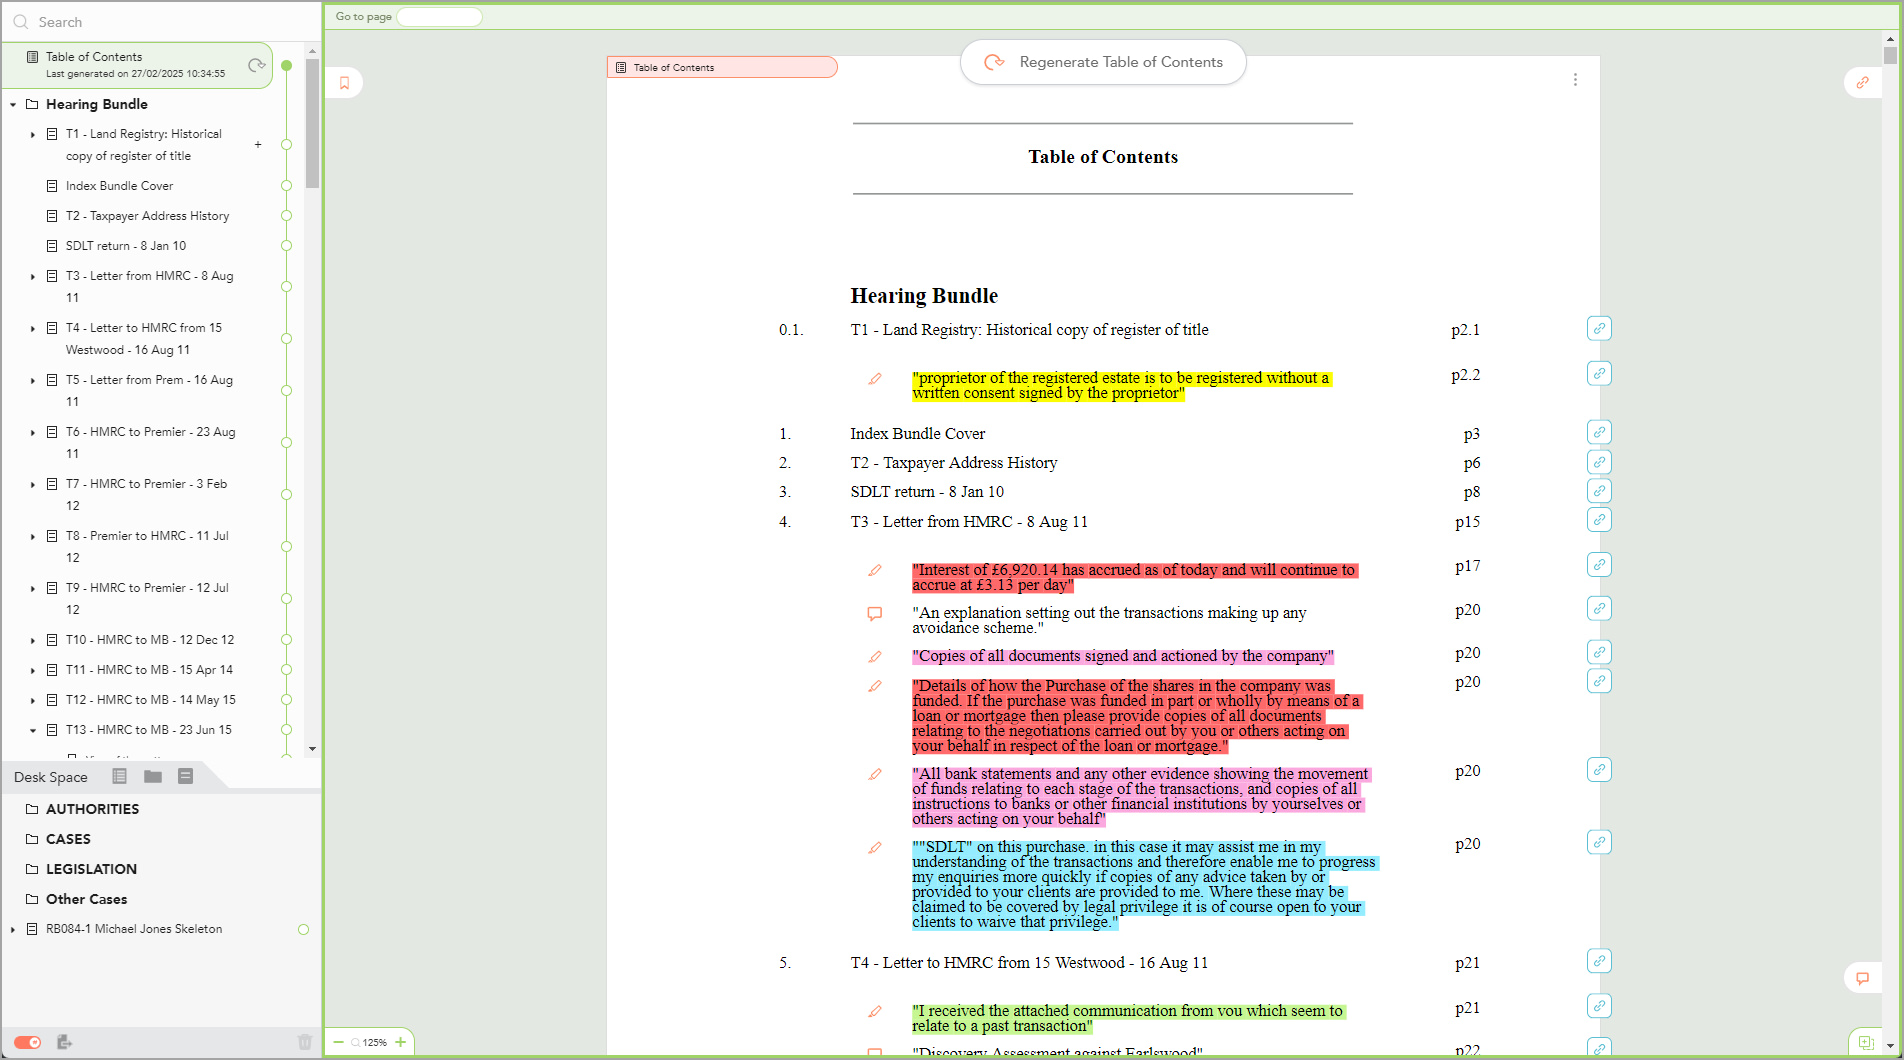Click the link icon for T2 Taxpayer Address History
The image size is (1904, 1060).
[x=1599, y=462]
